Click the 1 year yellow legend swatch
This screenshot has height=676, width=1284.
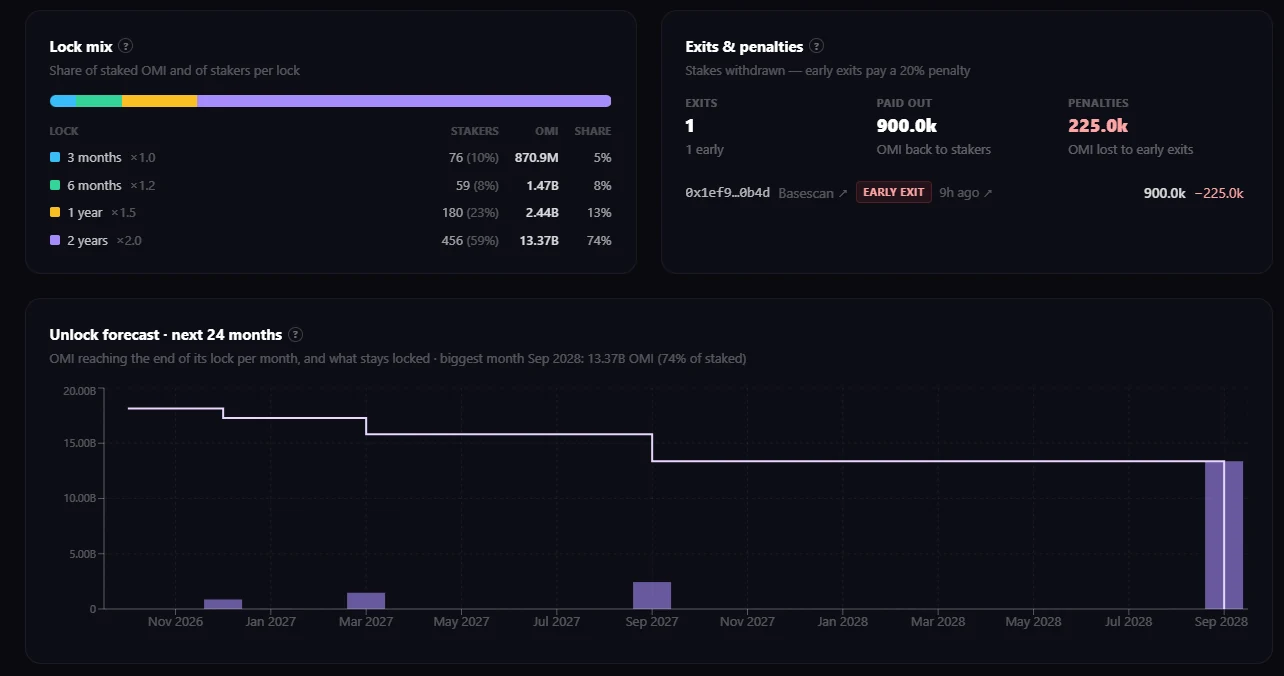coord(55,213)
